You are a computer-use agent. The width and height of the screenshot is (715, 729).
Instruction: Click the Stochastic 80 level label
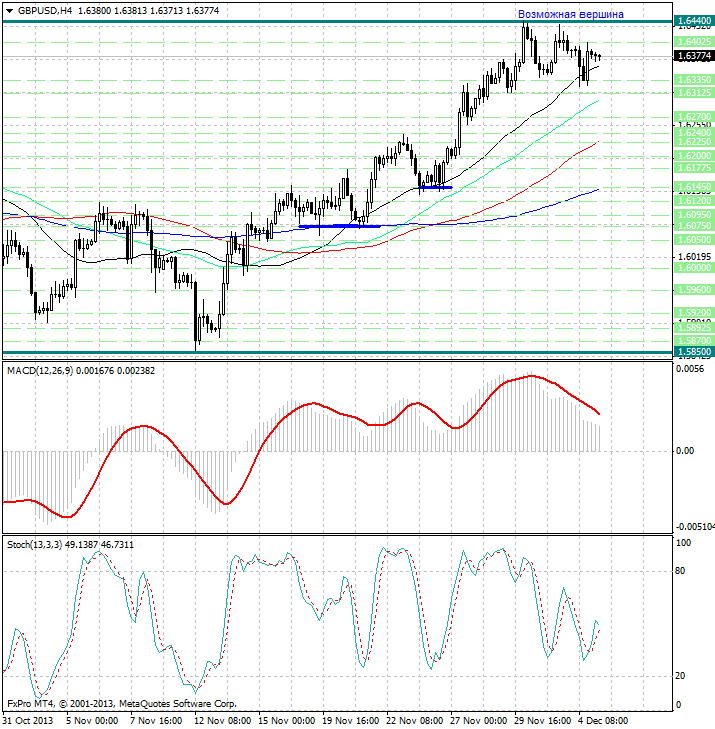(x=680, y=570)
